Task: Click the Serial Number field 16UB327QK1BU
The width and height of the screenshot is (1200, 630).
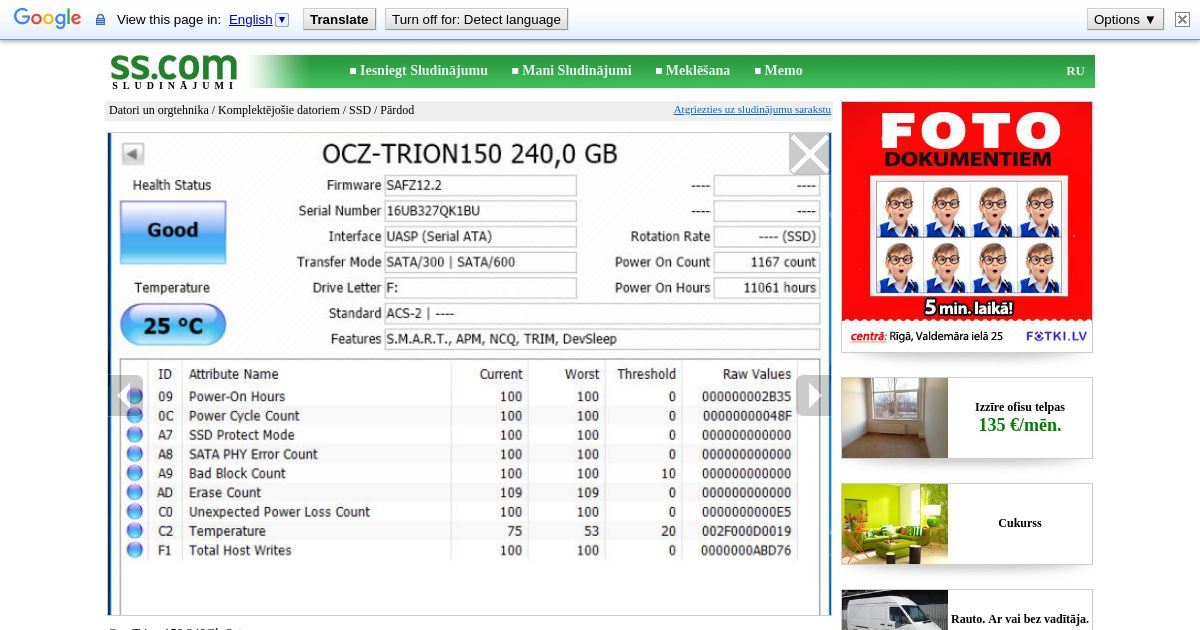Action: (480, 211)
